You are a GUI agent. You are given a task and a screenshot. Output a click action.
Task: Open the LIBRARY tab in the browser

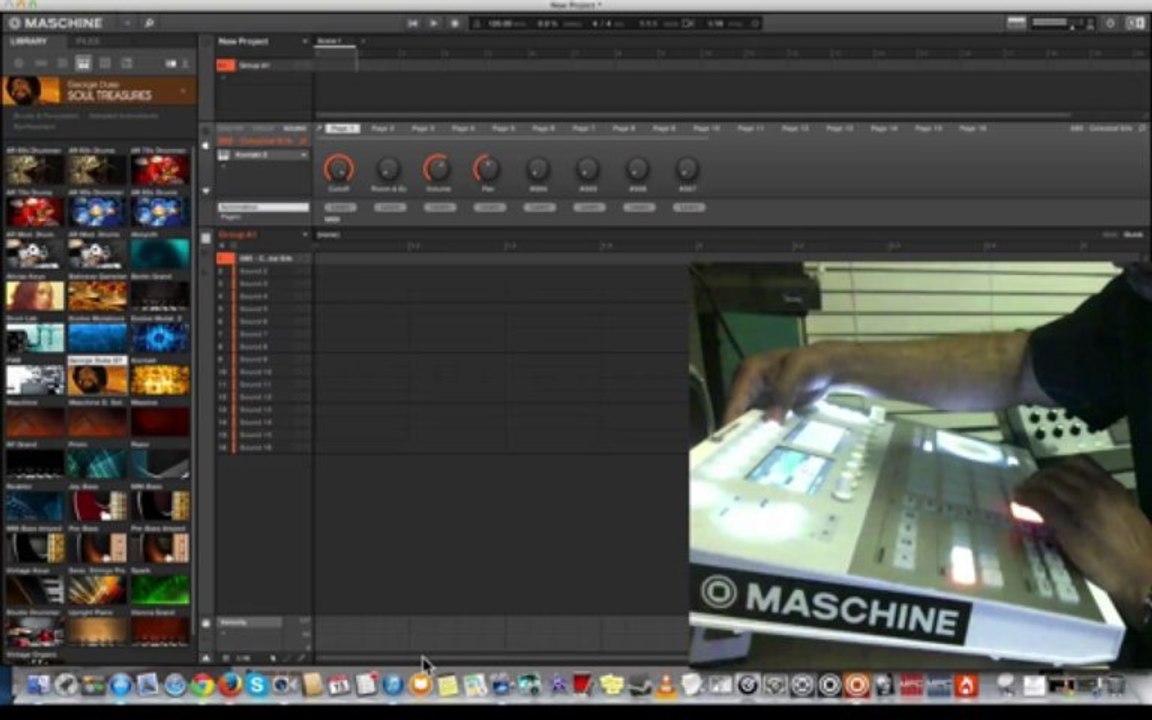pyautogui.click(x=29, y=42)
